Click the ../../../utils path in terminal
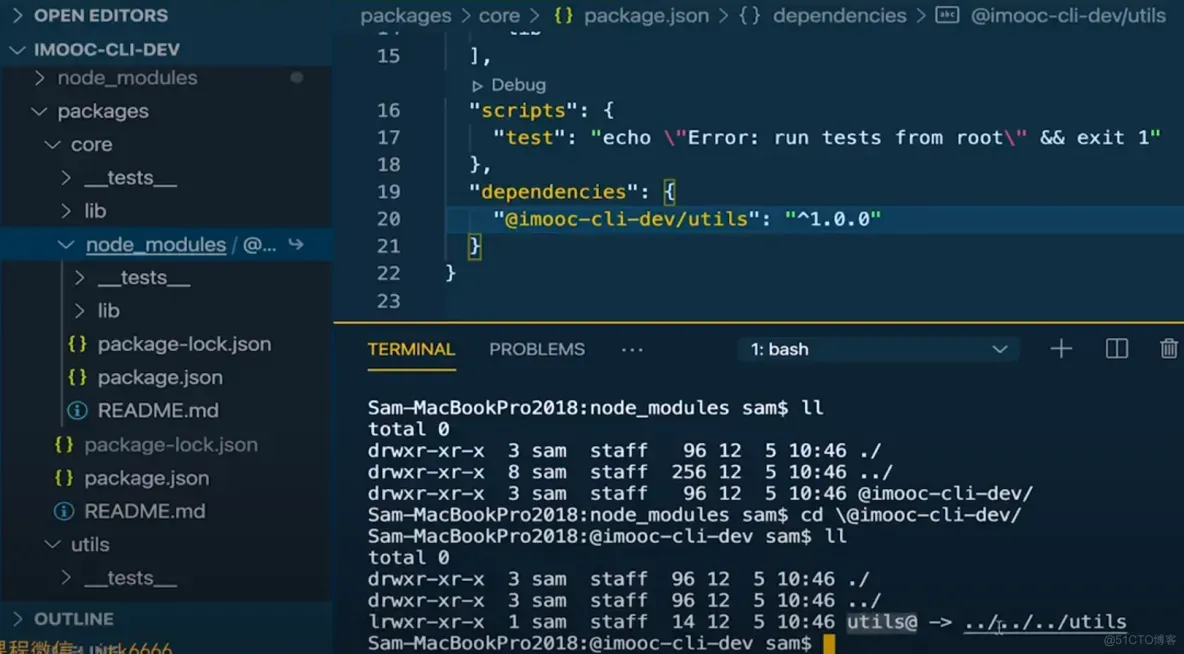This screenshot has width=1184, height=654. (x=1045, y=622)
